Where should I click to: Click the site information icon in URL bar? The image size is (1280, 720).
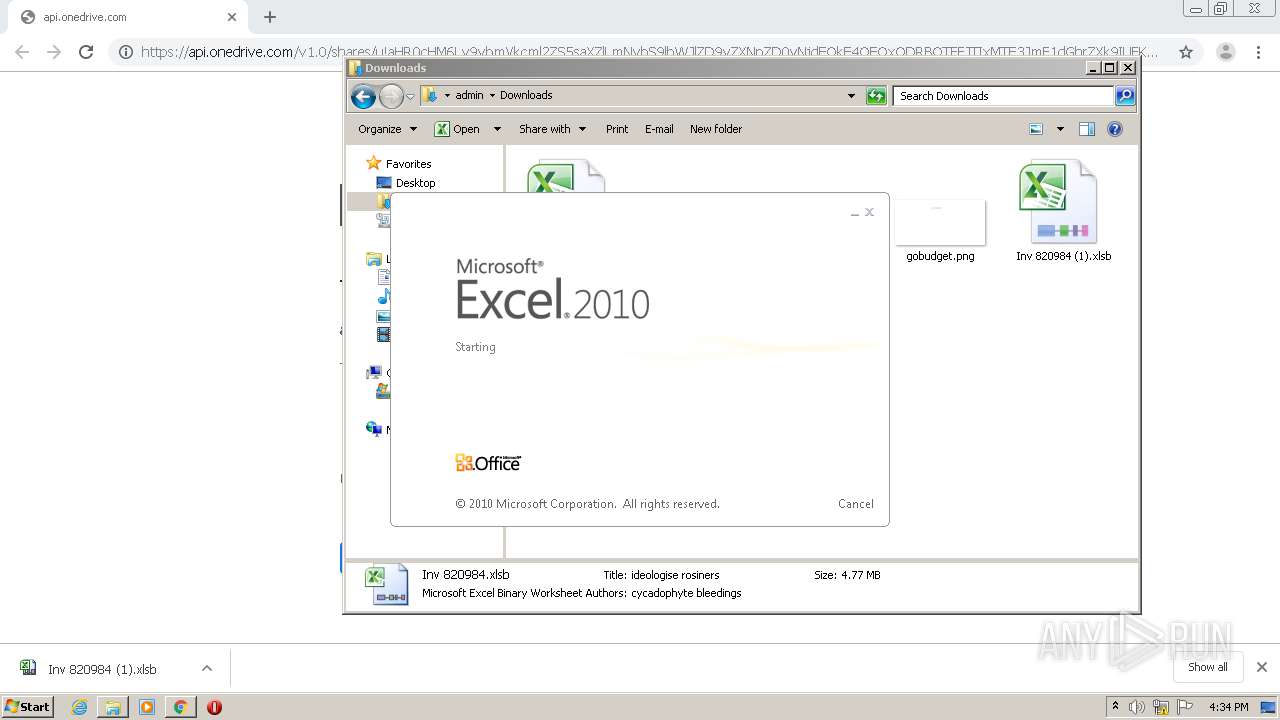click(x=125, y=52)
